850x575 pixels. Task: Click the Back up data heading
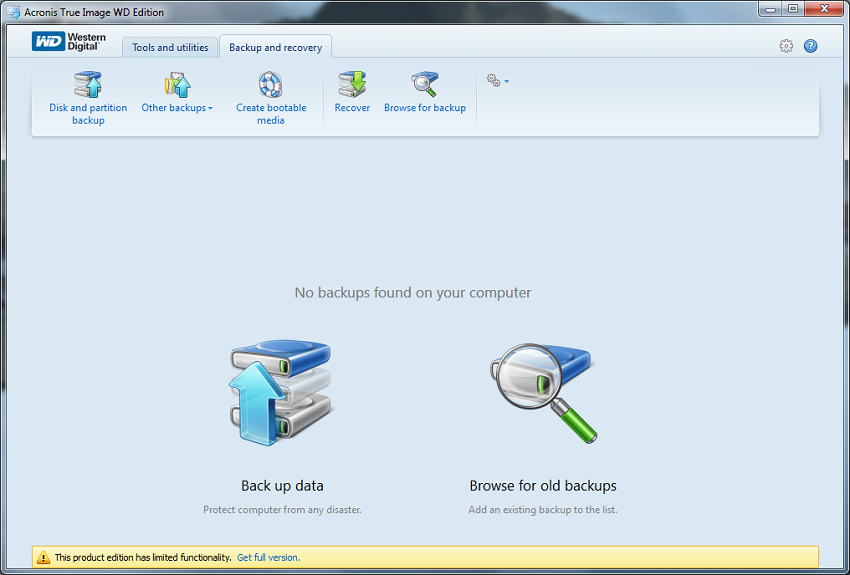click(x=282, y=486)
